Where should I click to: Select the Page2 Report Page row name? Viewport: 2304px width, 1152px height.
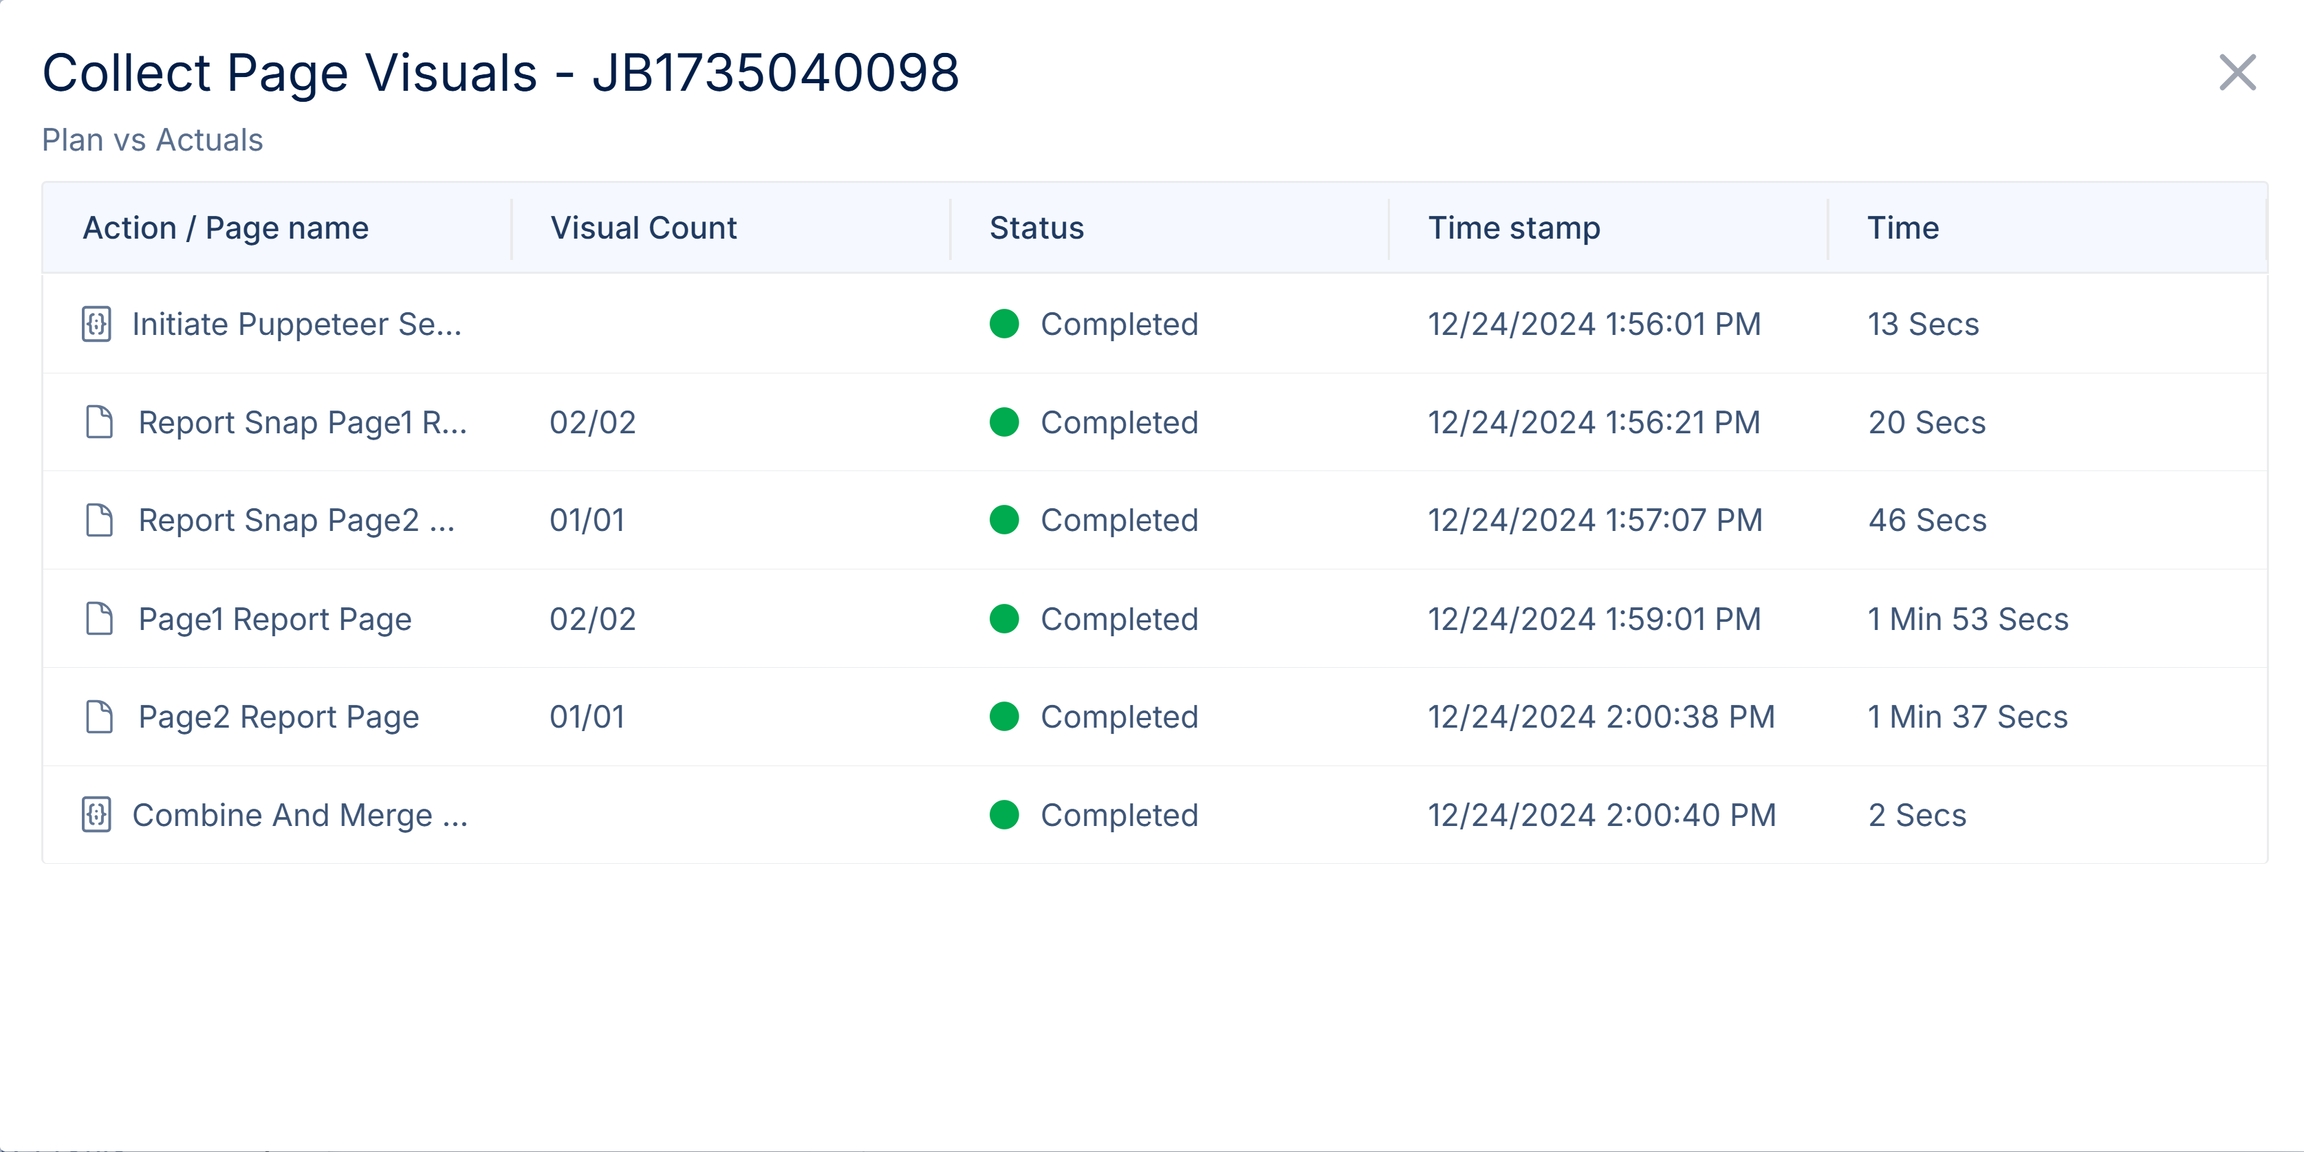(279, 717)
